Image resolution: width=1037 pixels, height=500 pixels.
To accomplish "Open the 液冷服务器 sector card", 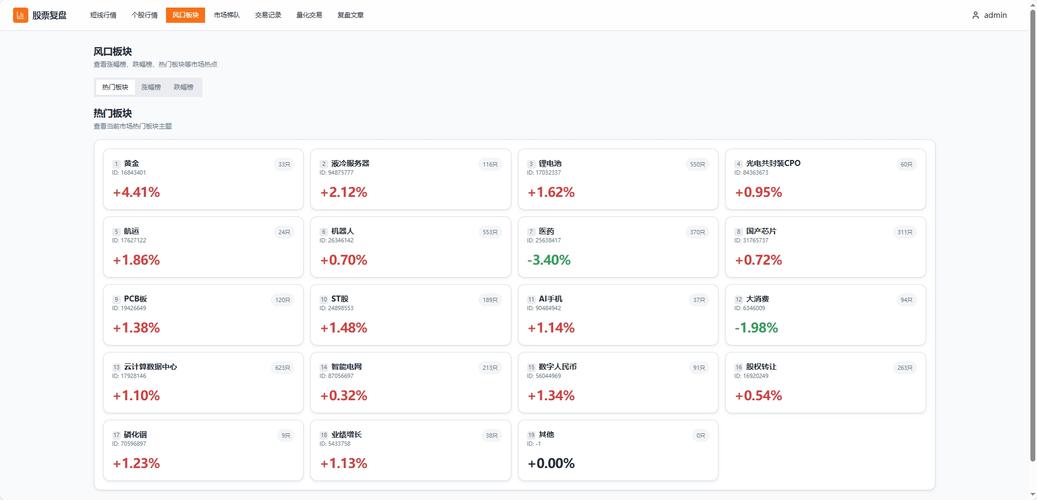I will pyautogui.click(x=411, y=179).
